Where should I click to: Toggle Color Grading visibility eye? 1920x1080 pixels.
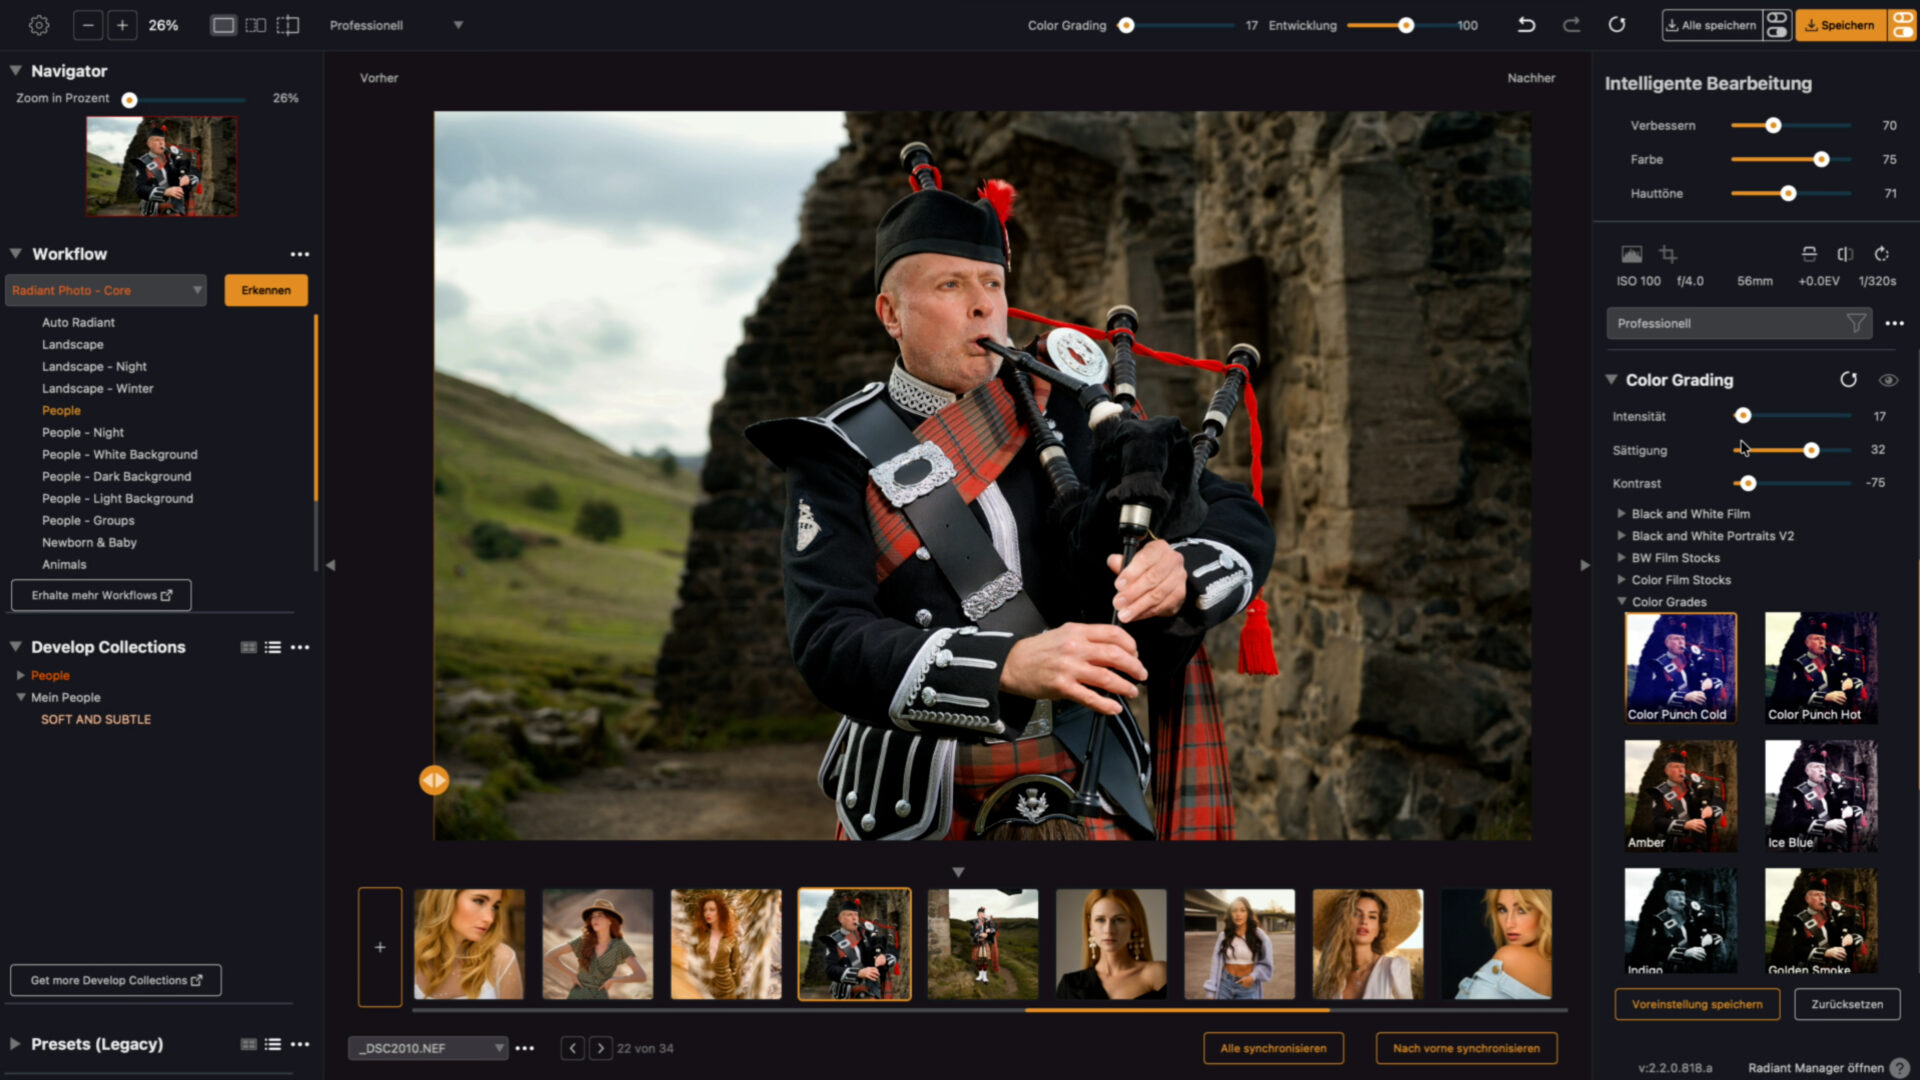[x=1888, y=380]
